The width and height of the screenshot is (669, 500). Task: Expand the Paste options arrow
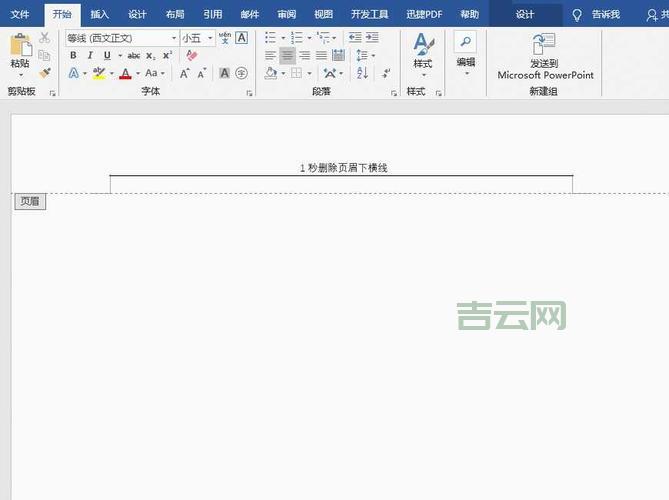(20, 75)
